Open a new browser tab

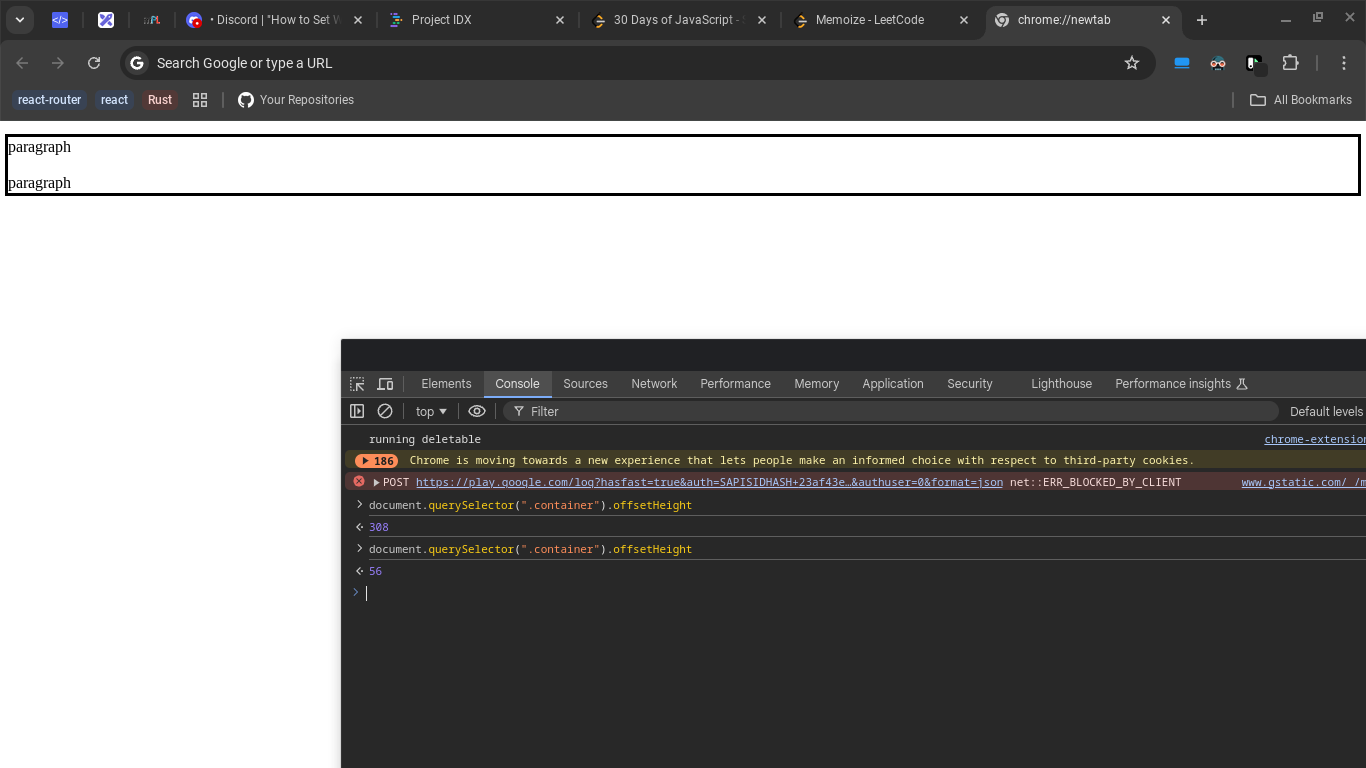pyautogui.click(x=1202, y=20)
